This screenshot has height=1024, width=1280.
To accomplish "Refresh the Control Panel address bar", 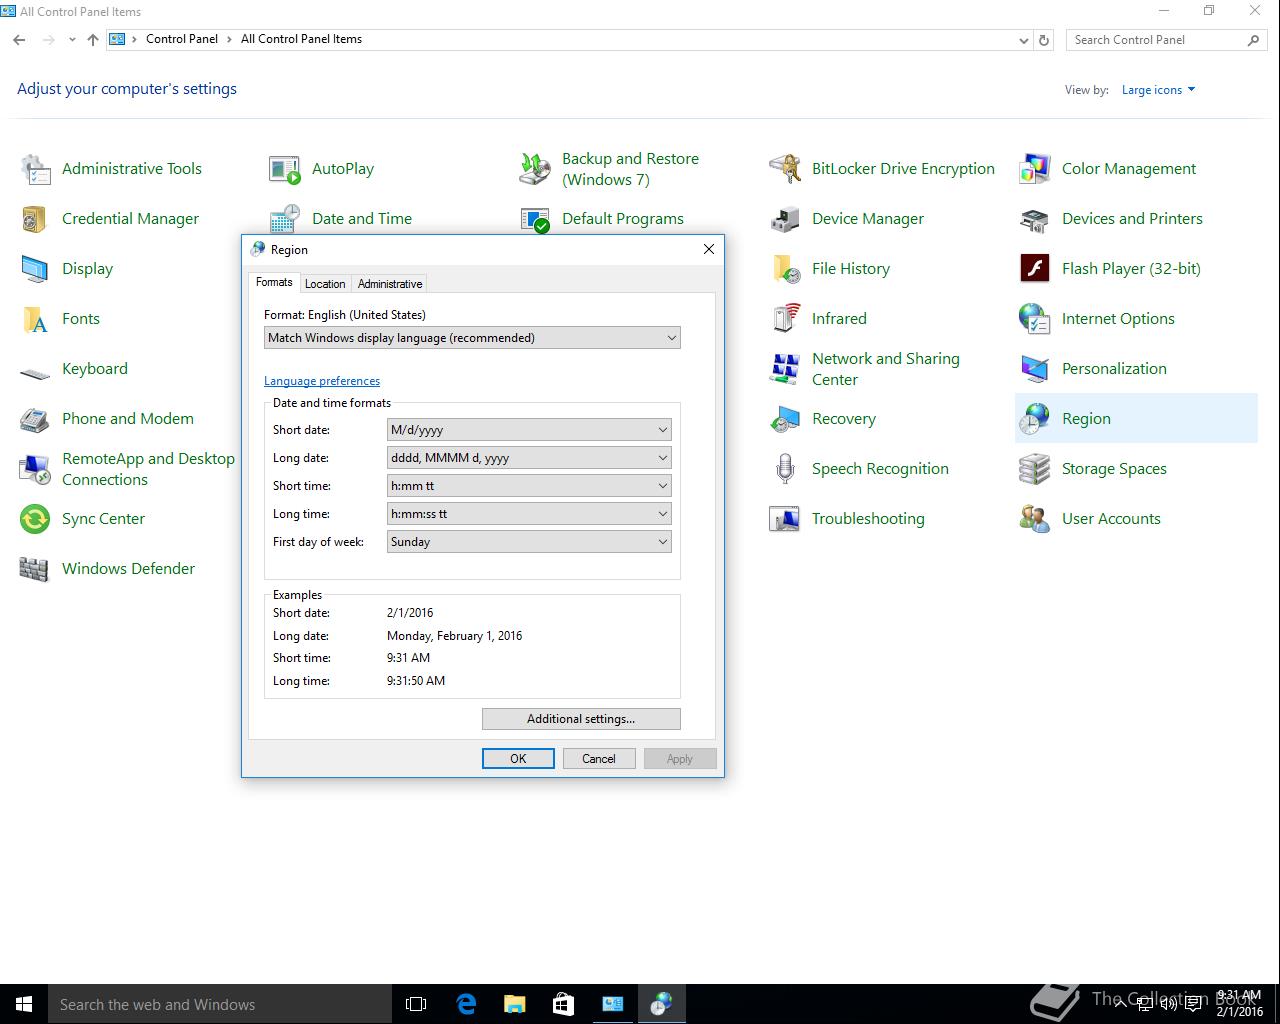I will 1044,40.
